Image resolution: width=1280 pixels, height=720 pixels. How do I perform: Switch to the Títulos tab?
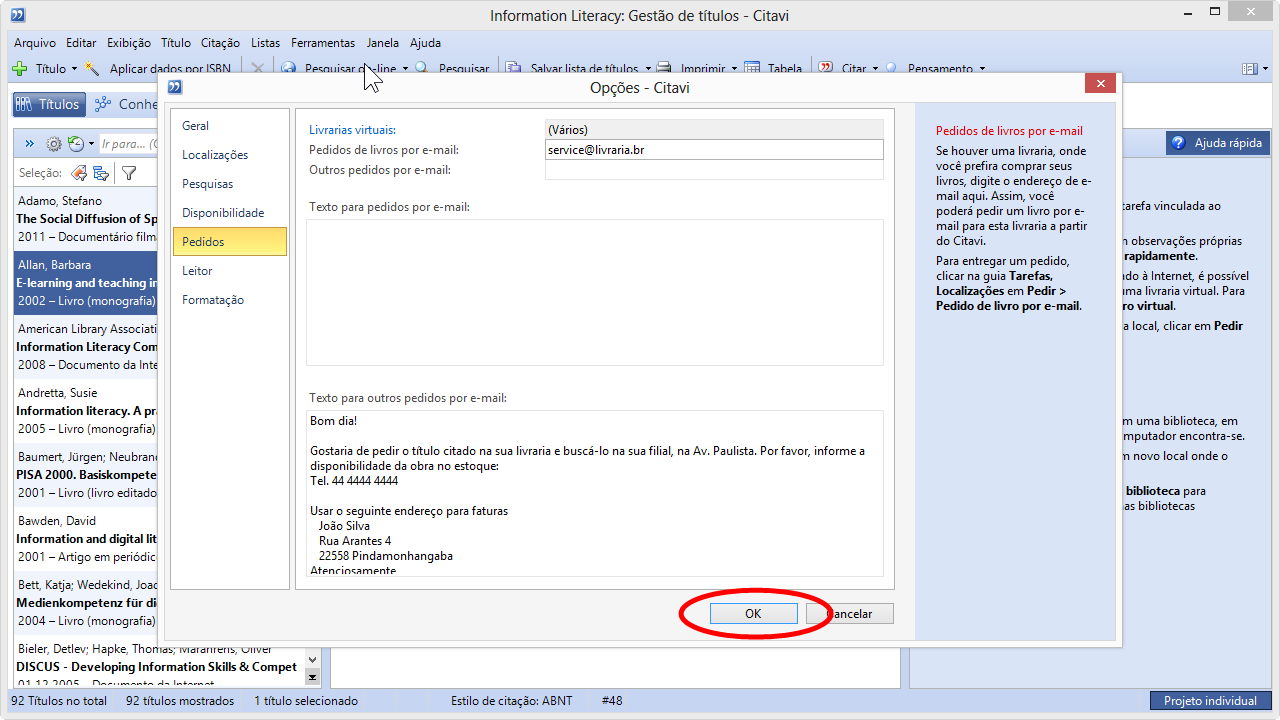48,104
